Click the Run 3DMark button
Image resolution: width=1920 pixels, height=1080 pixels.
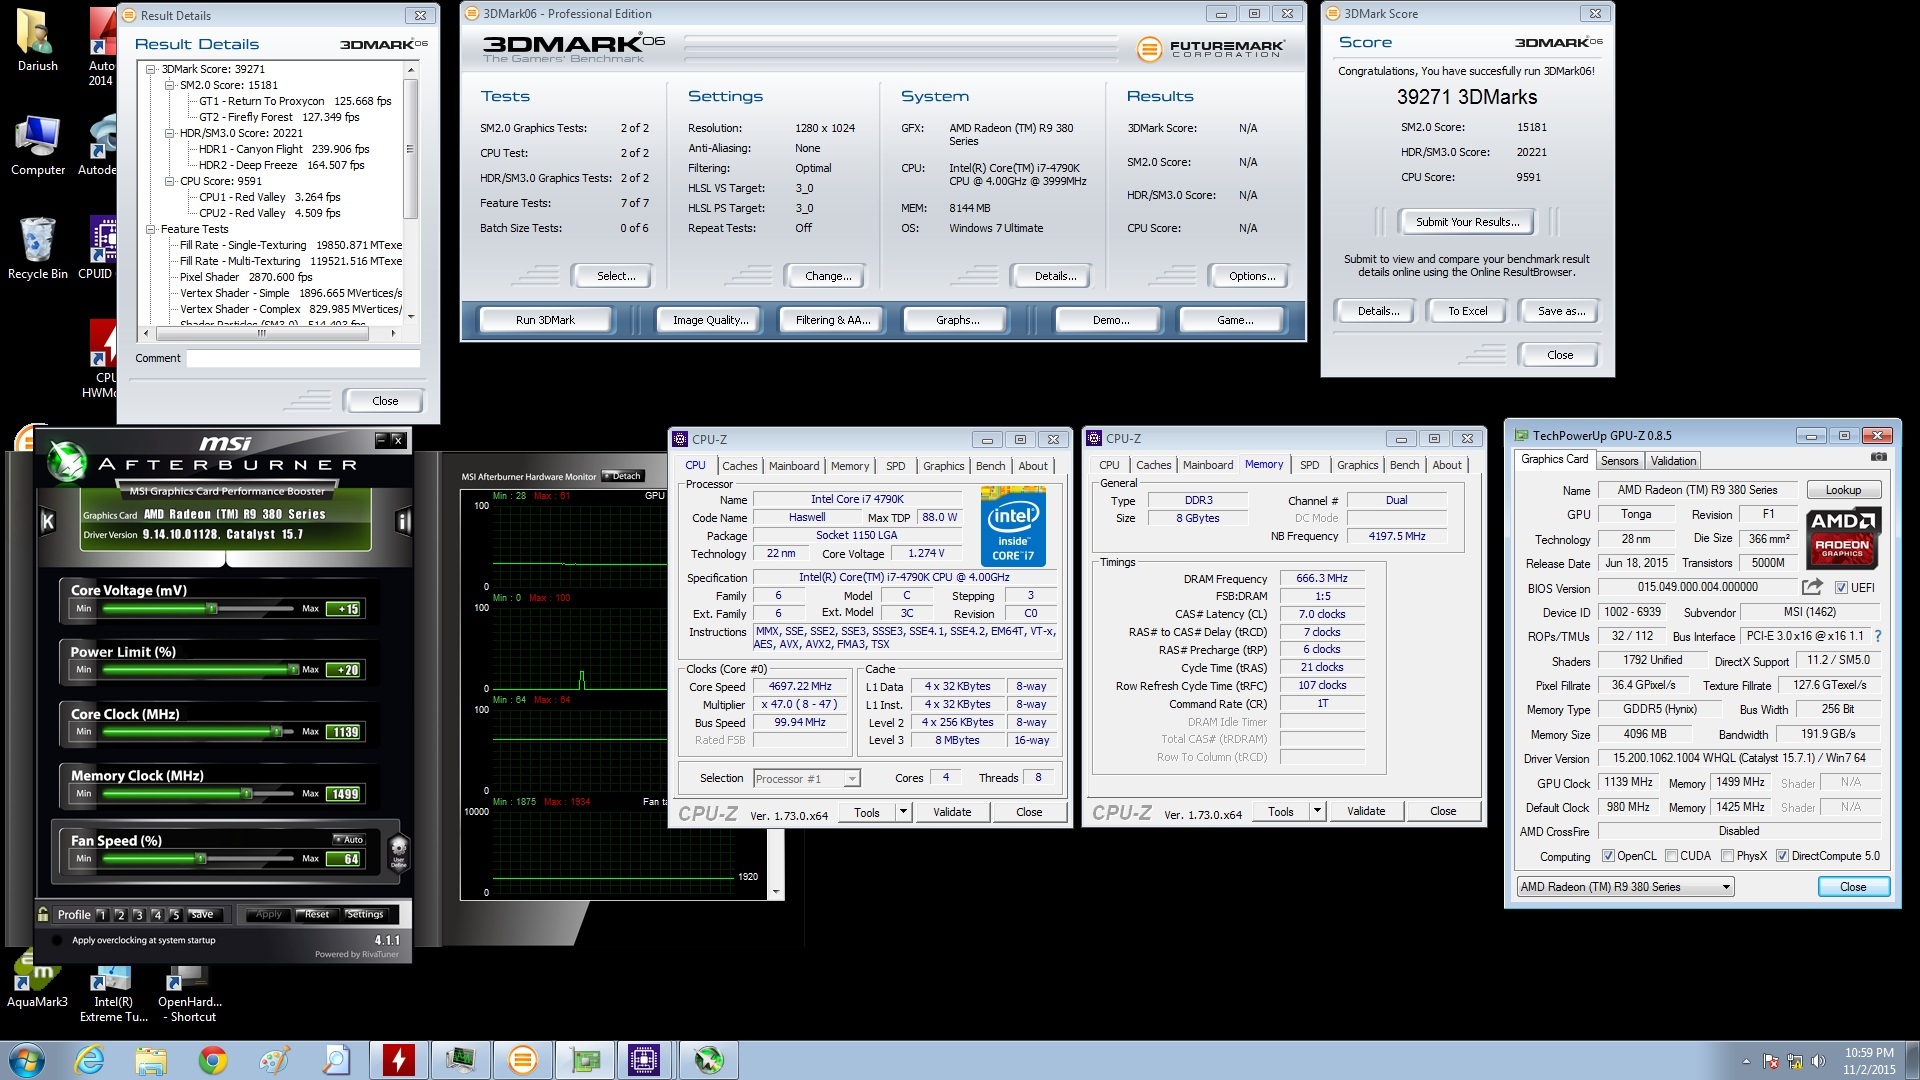[545, 320]
